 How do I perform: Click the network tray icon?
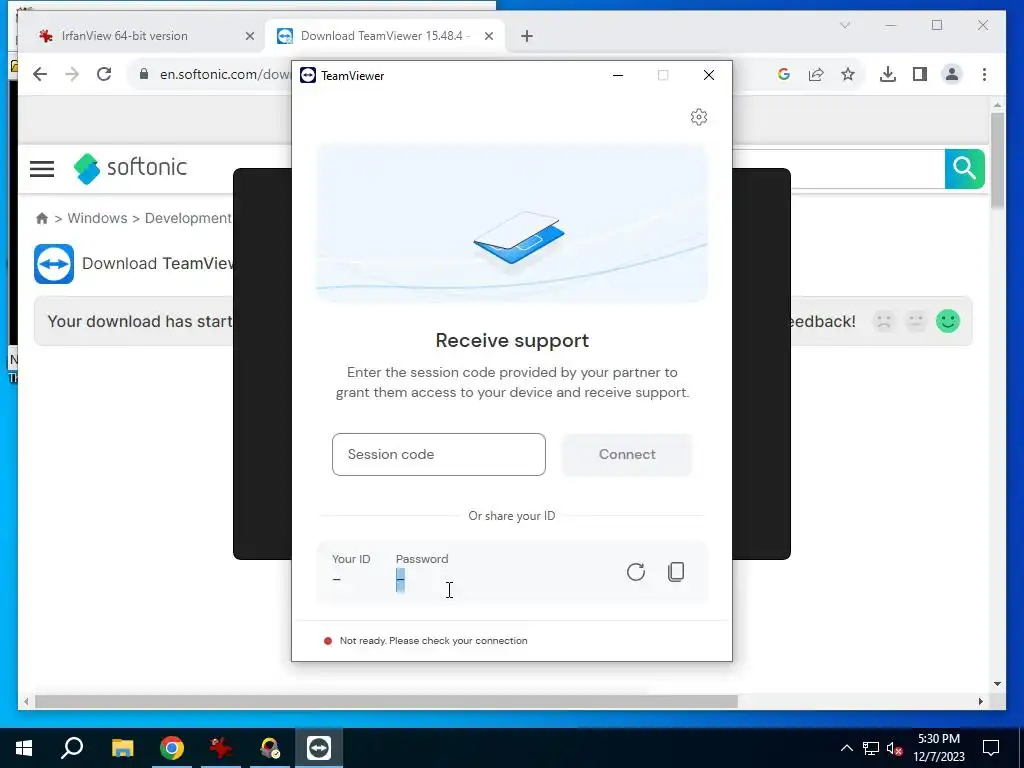point(871,748)
